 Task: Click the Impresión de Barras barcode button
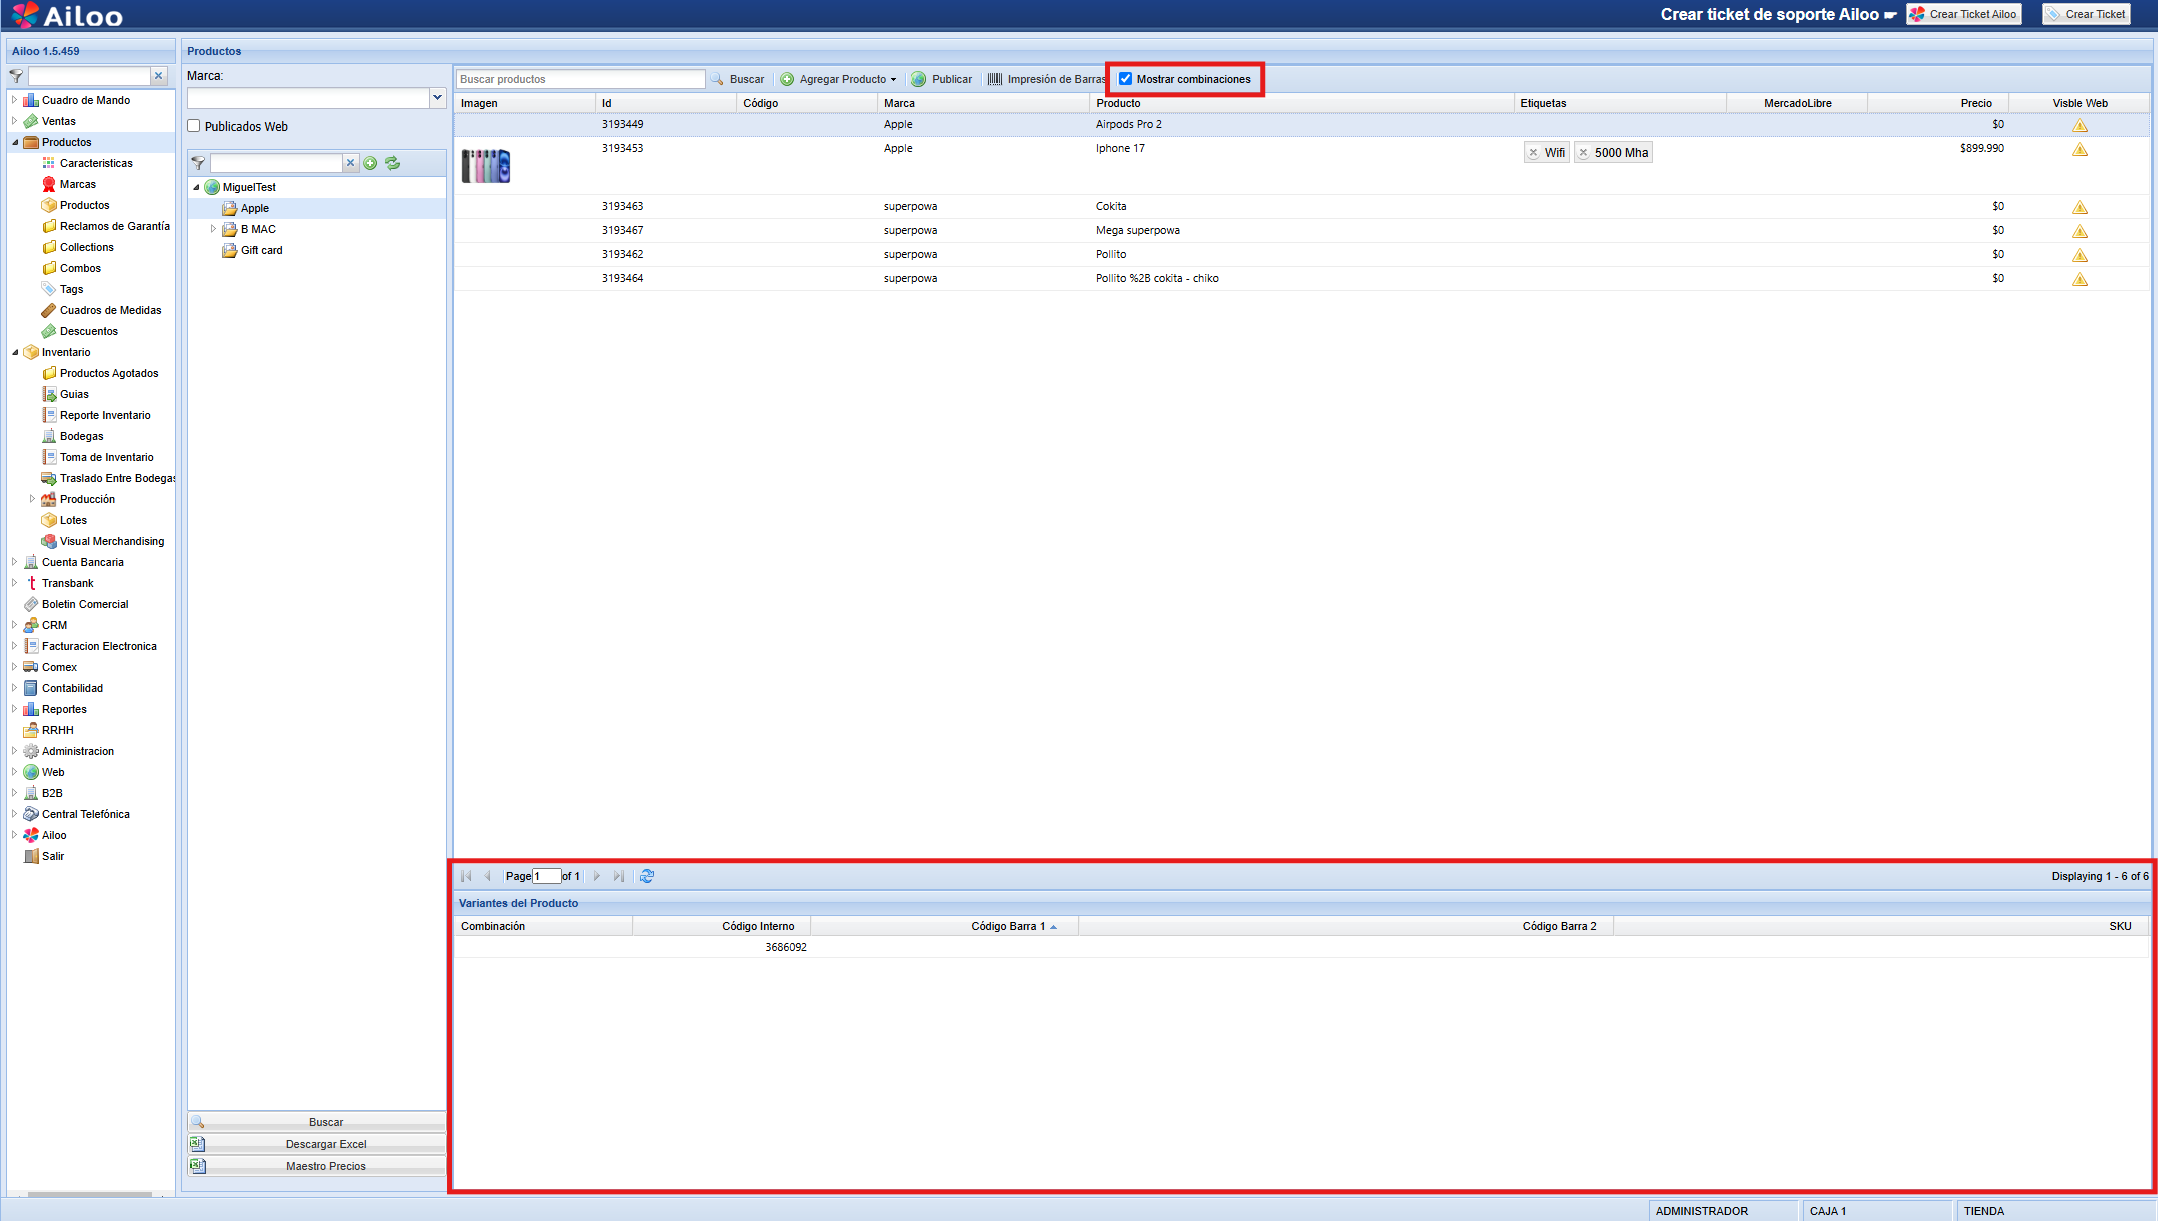point(1046,79)
